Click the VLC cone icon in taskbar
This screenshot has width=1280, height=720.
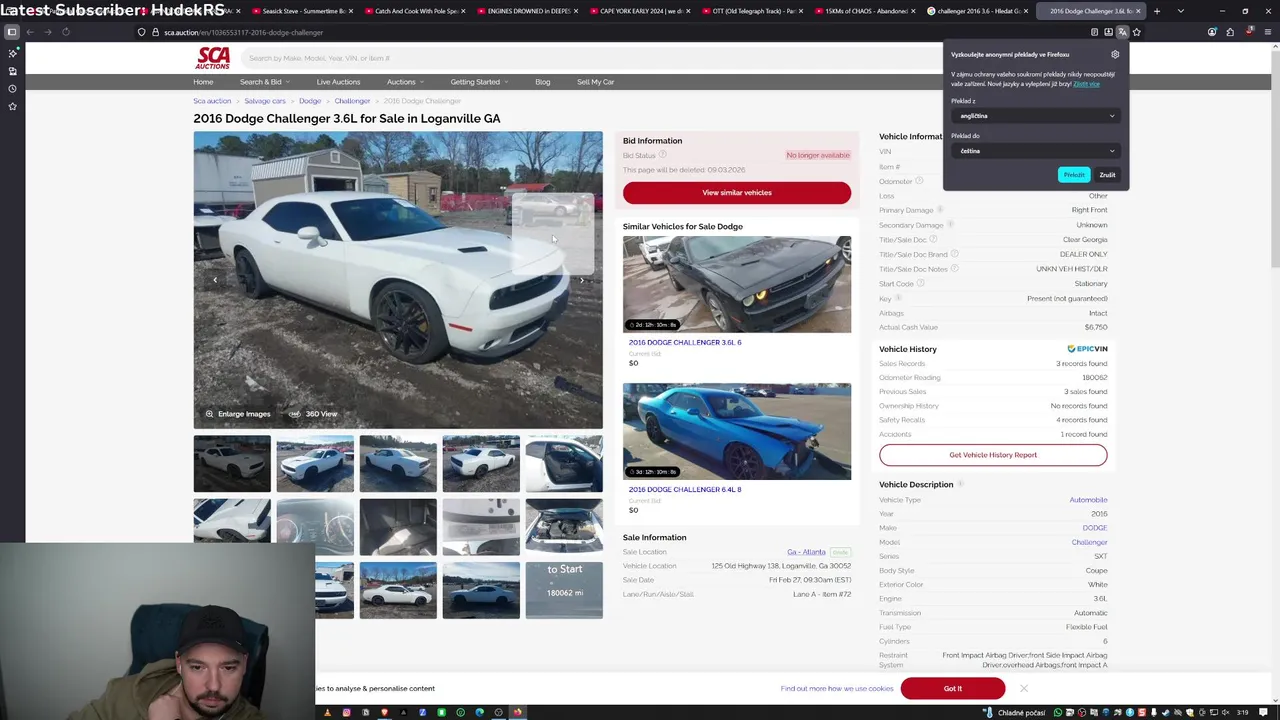327,712
